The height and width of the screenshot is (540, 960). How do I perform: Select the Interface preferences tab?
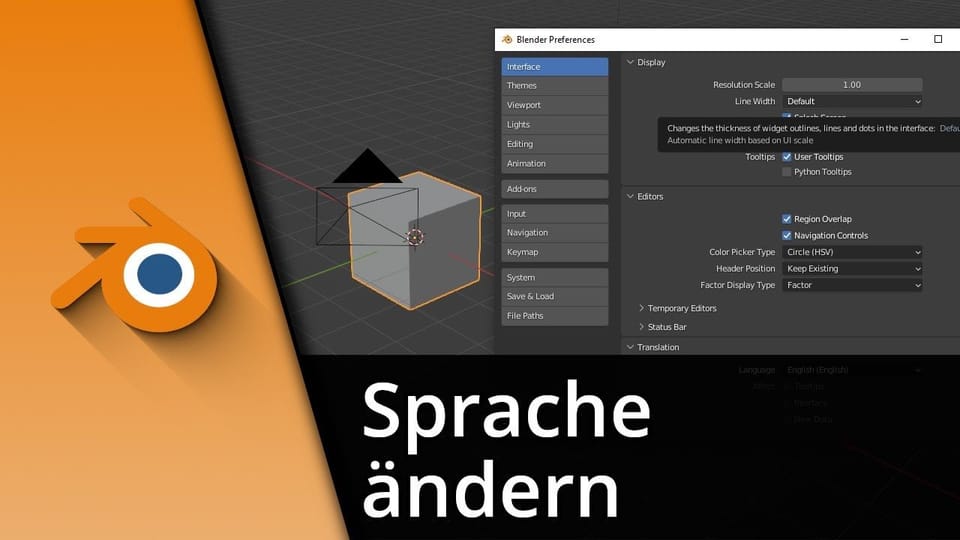pos(555,67)
